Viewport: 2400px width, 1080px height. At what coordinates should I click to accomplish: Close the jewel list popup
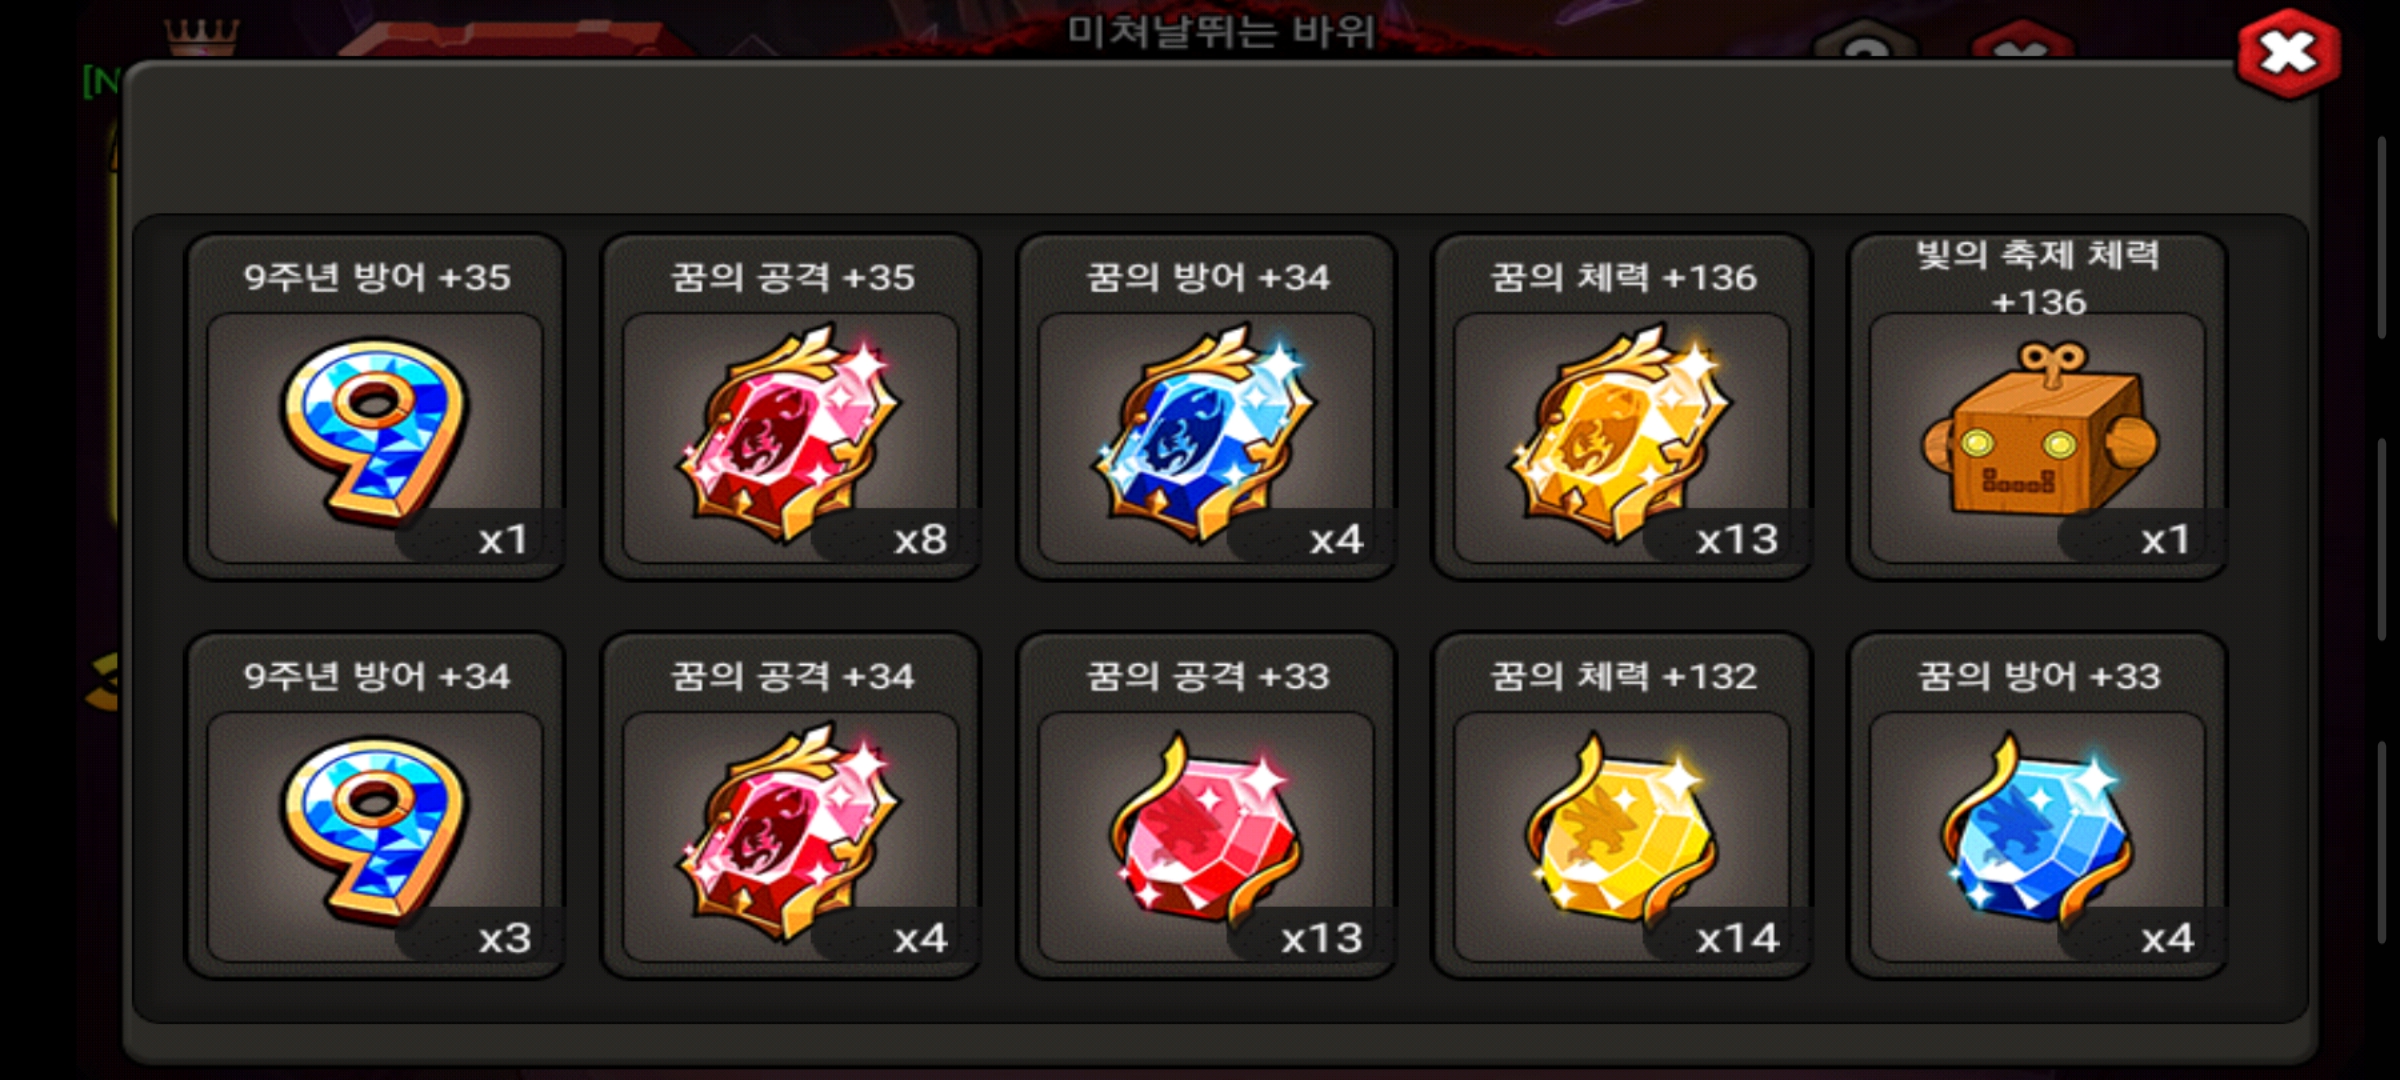pos(2288,54)
